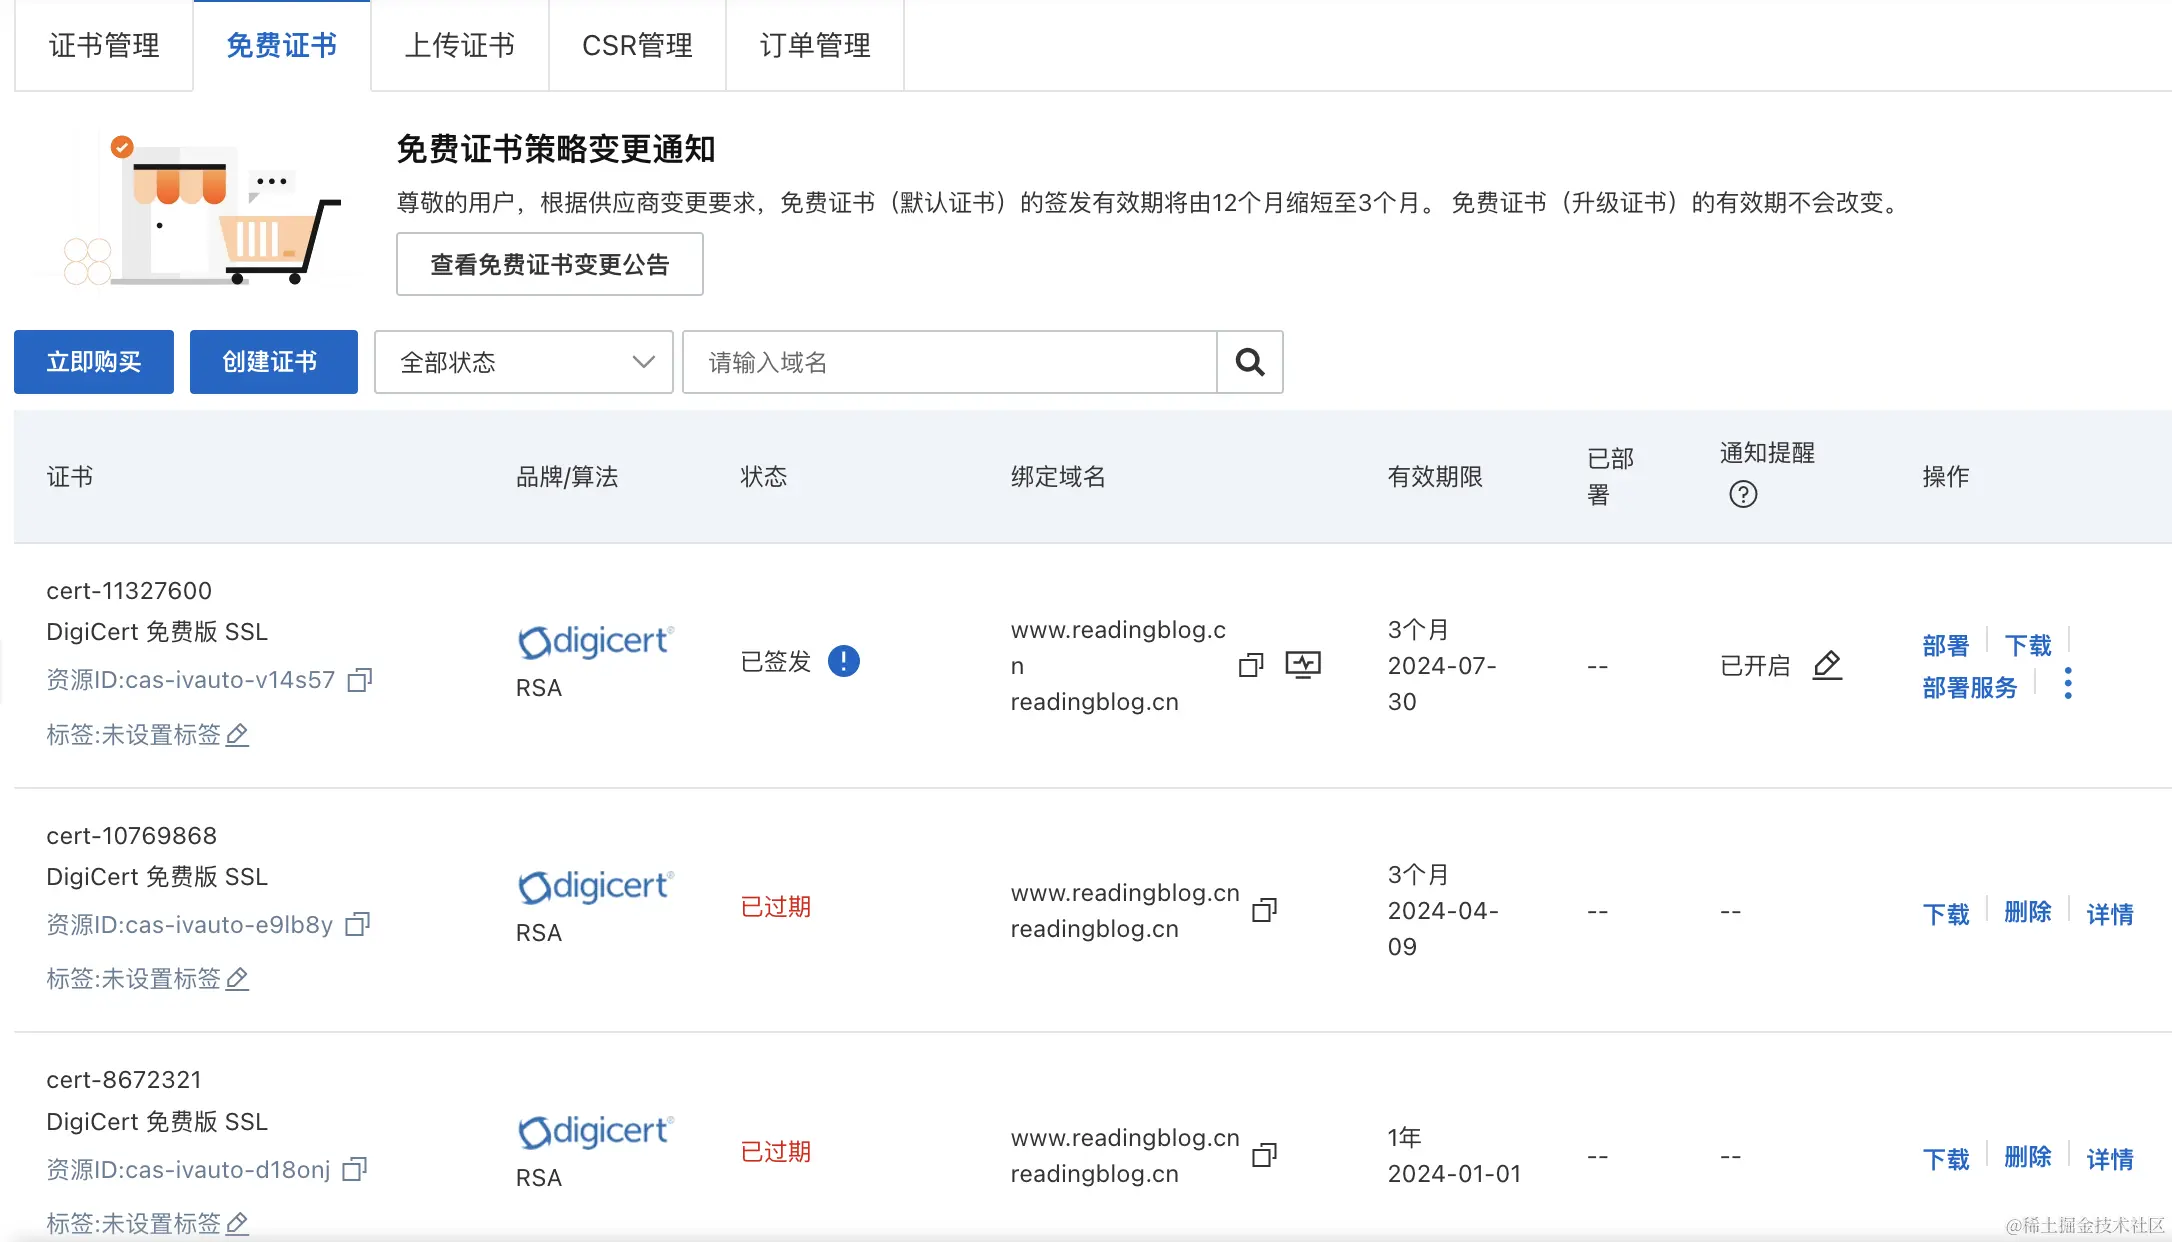Click the cert-10769868 name text
The width and height of the screenshot is (2172, 1242).
(131, 835)
